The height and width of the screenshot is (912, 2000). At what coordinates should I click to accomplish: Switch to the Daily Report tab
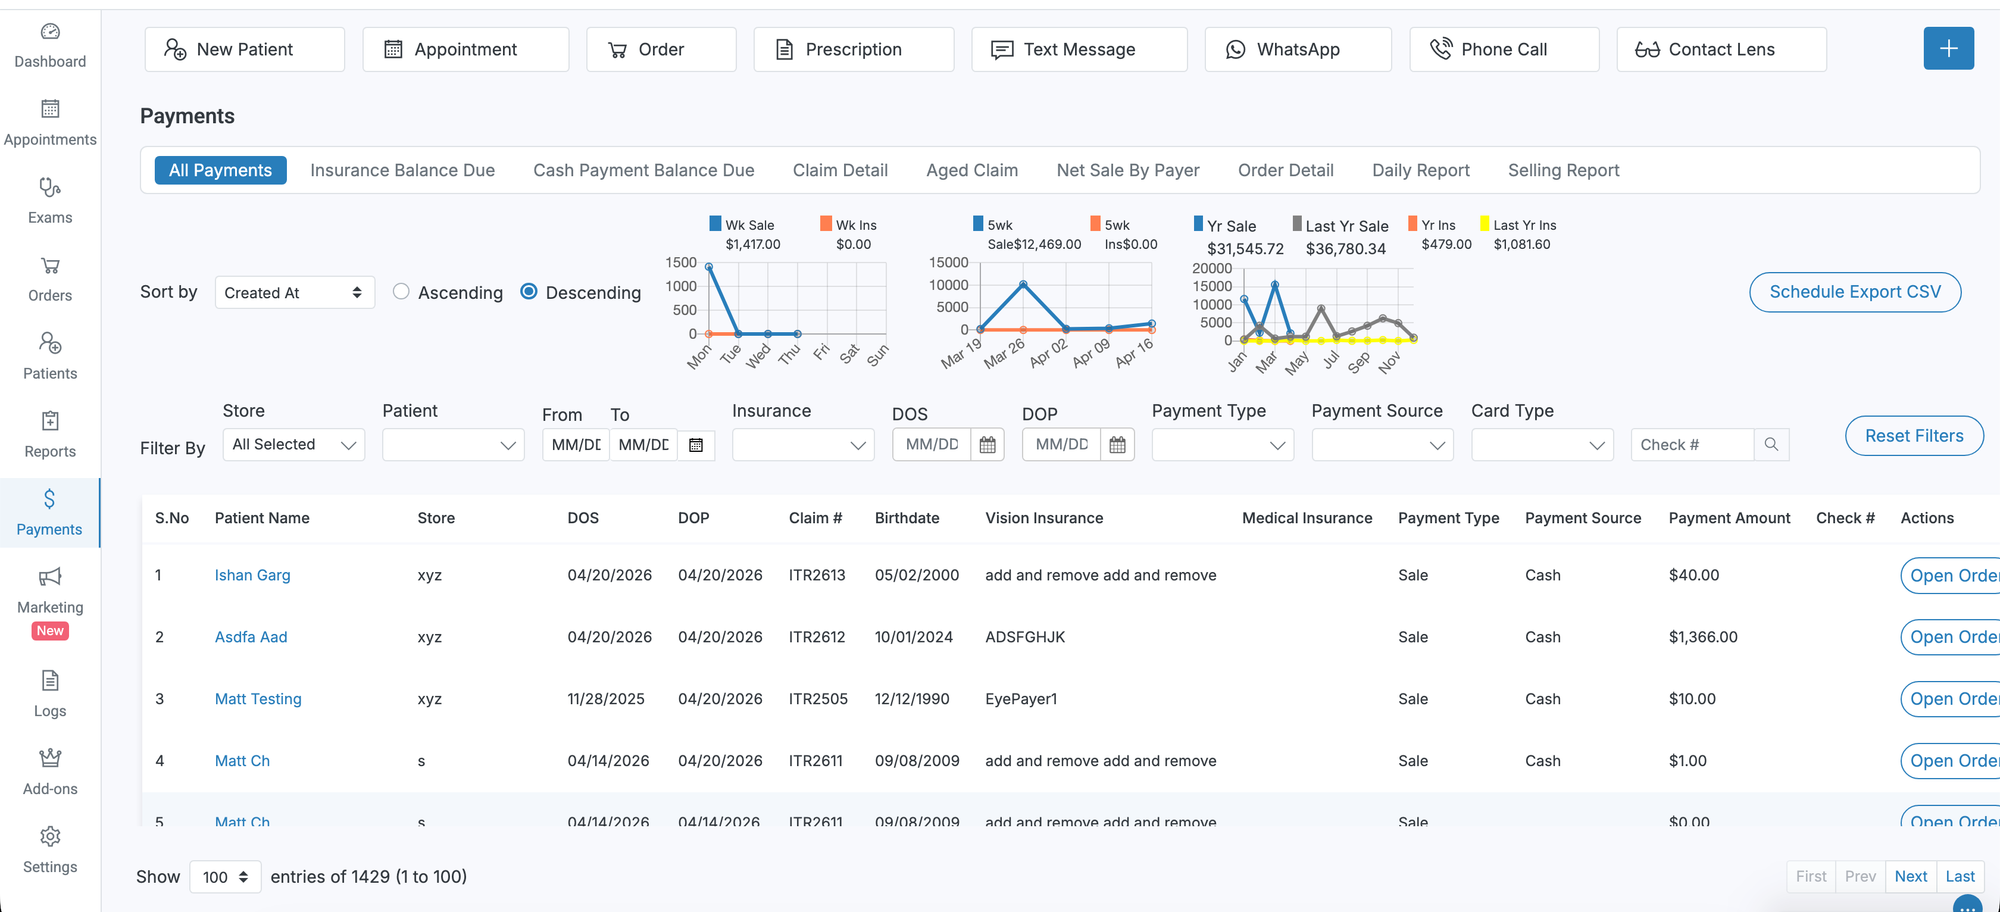[x=1420, y=170]
